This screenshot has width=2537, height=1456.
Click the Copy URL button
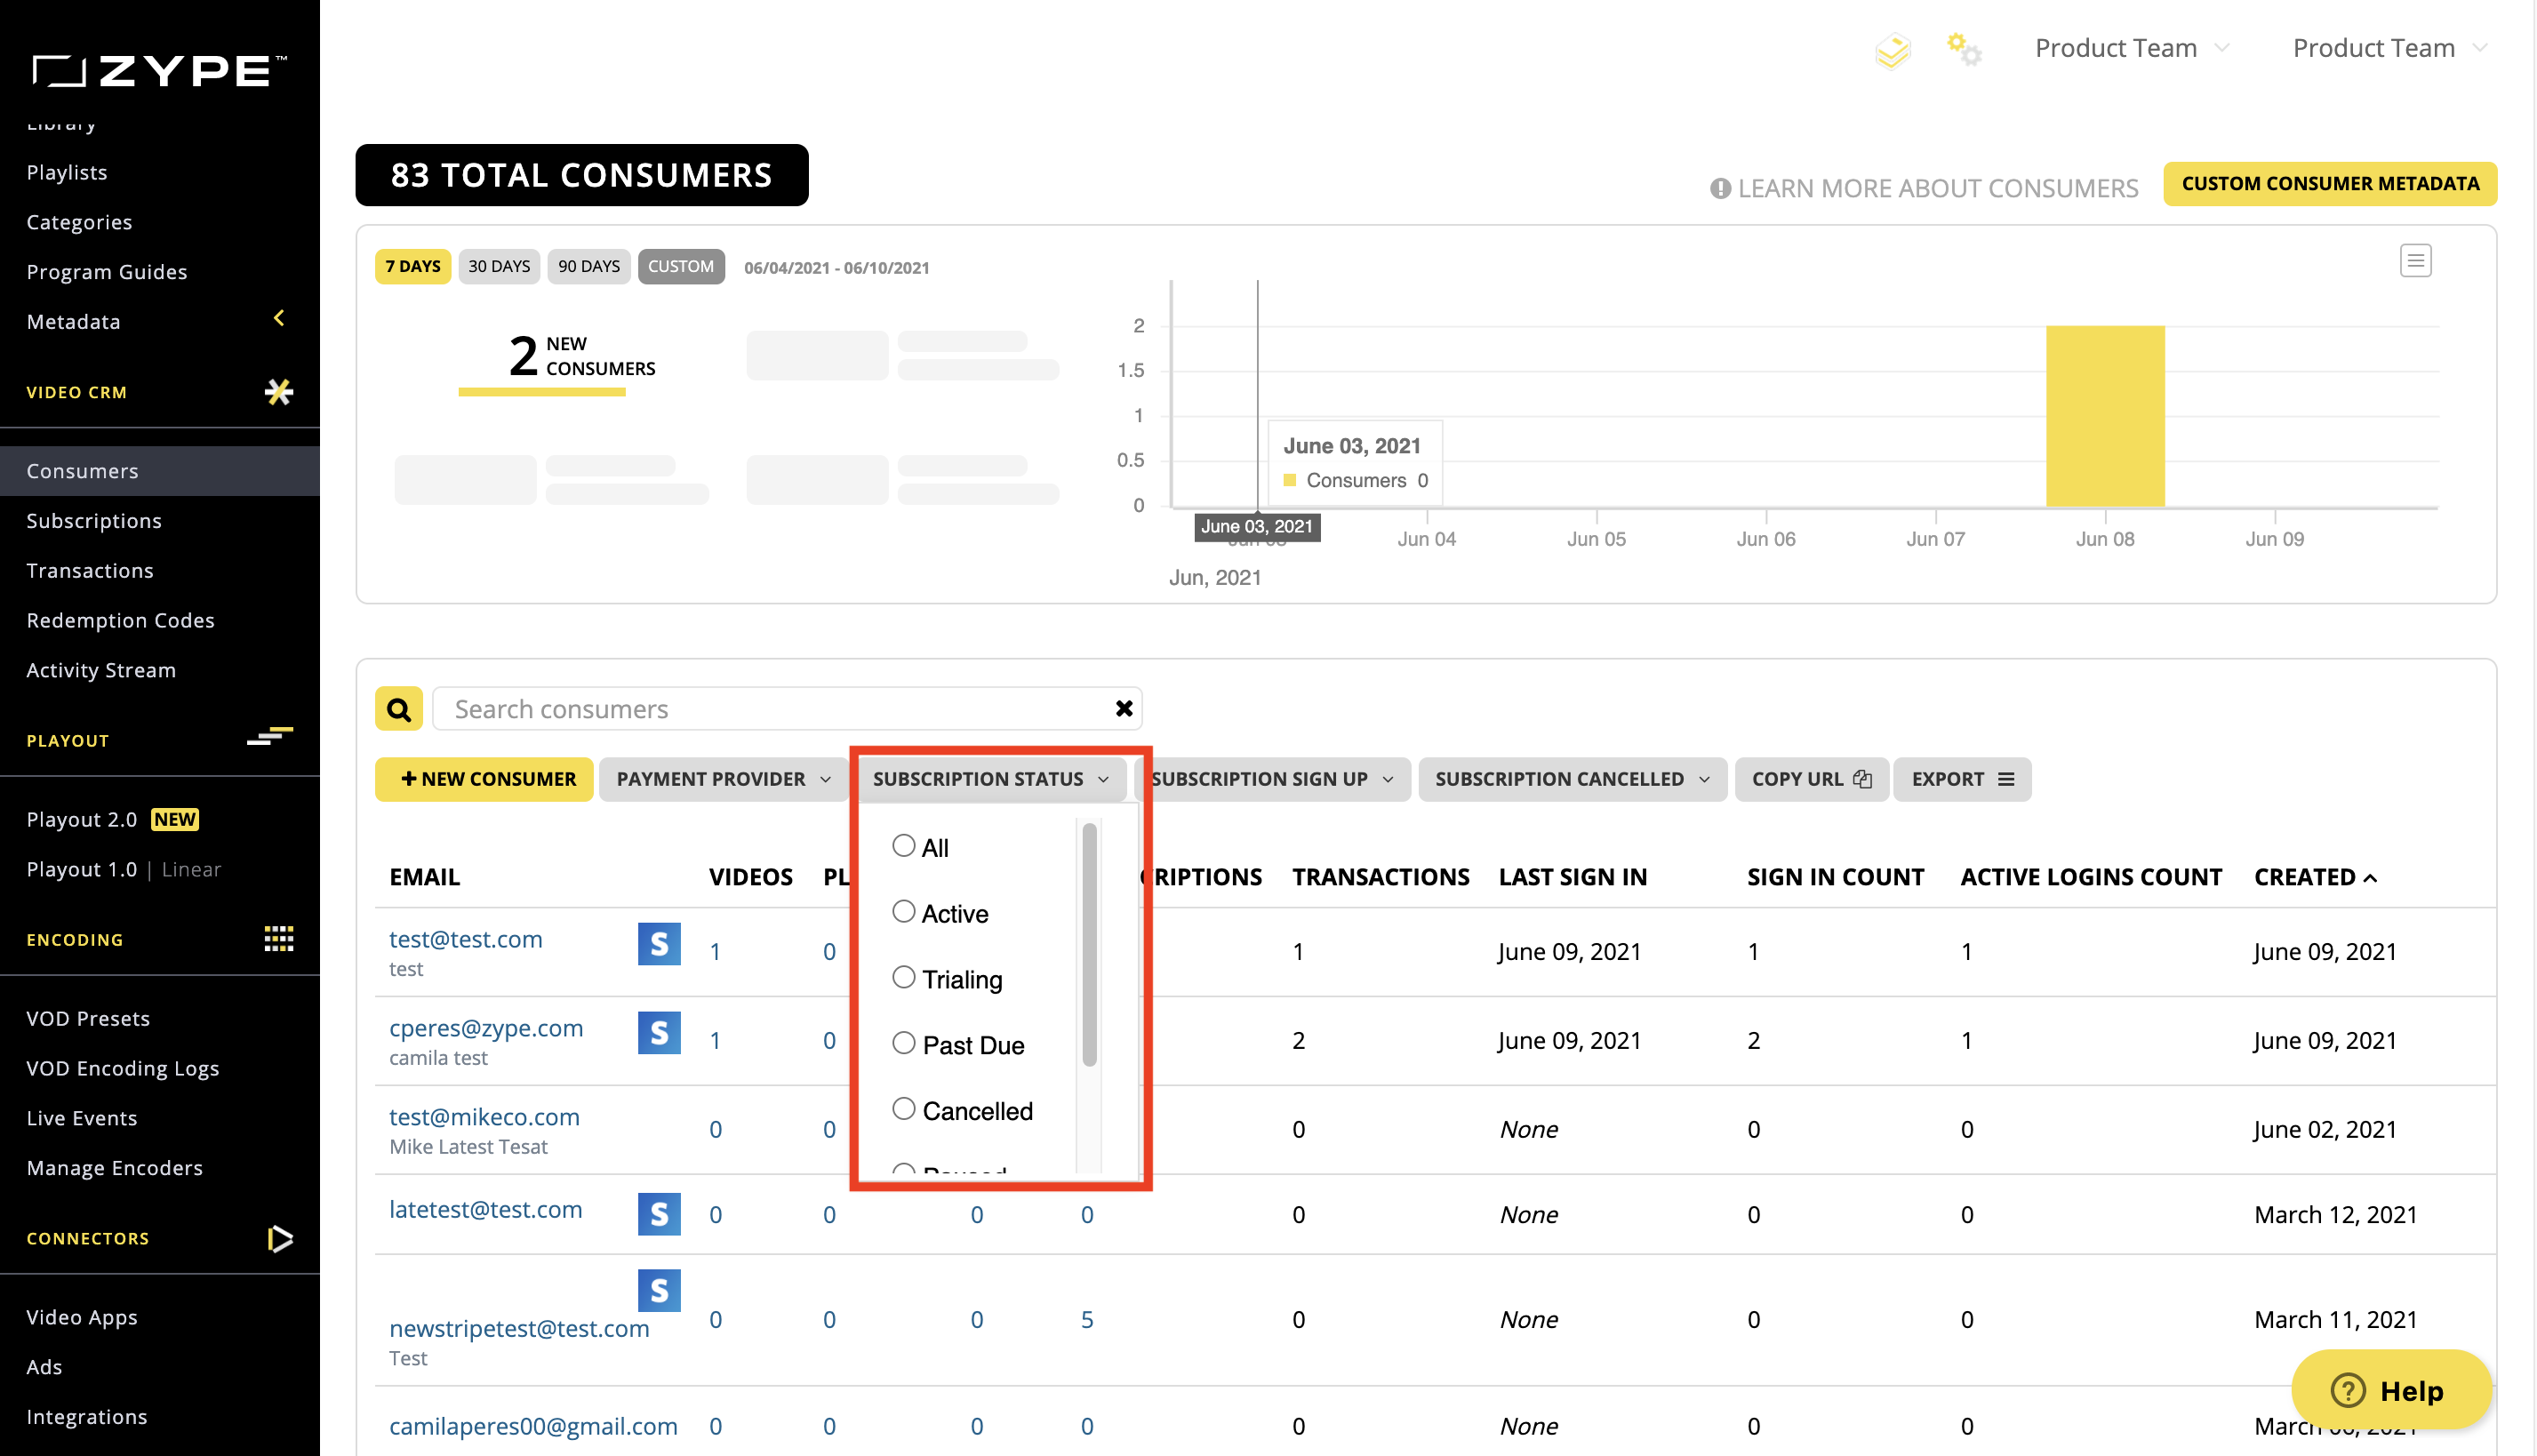click(x=1811, y=779)
